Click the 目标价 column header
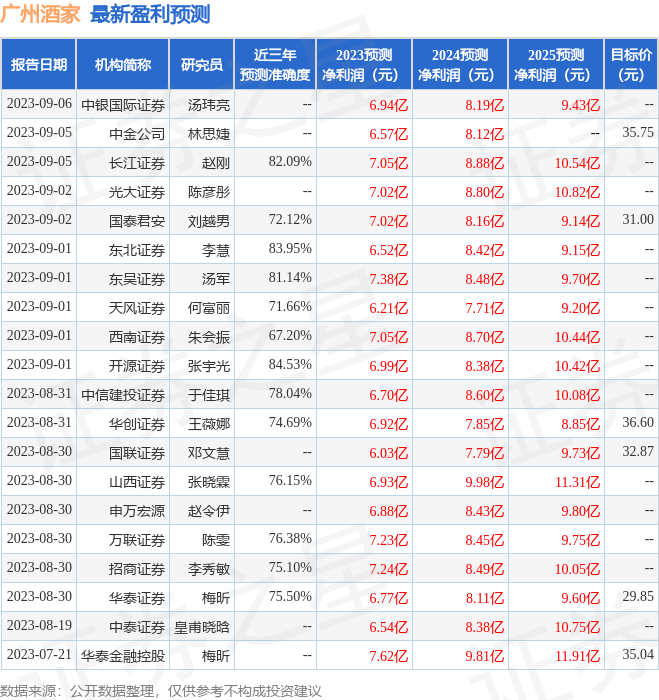The image size is (659, 700). [x=631, y=65]
